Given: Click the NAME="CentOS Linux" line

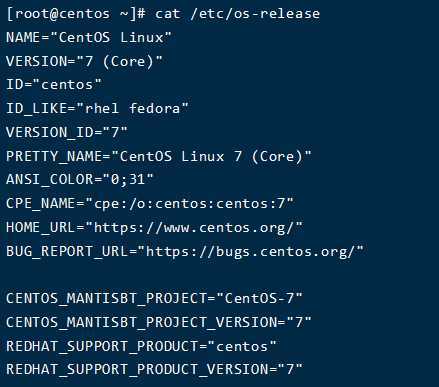Looking at the screenshot, I should 89,37.
